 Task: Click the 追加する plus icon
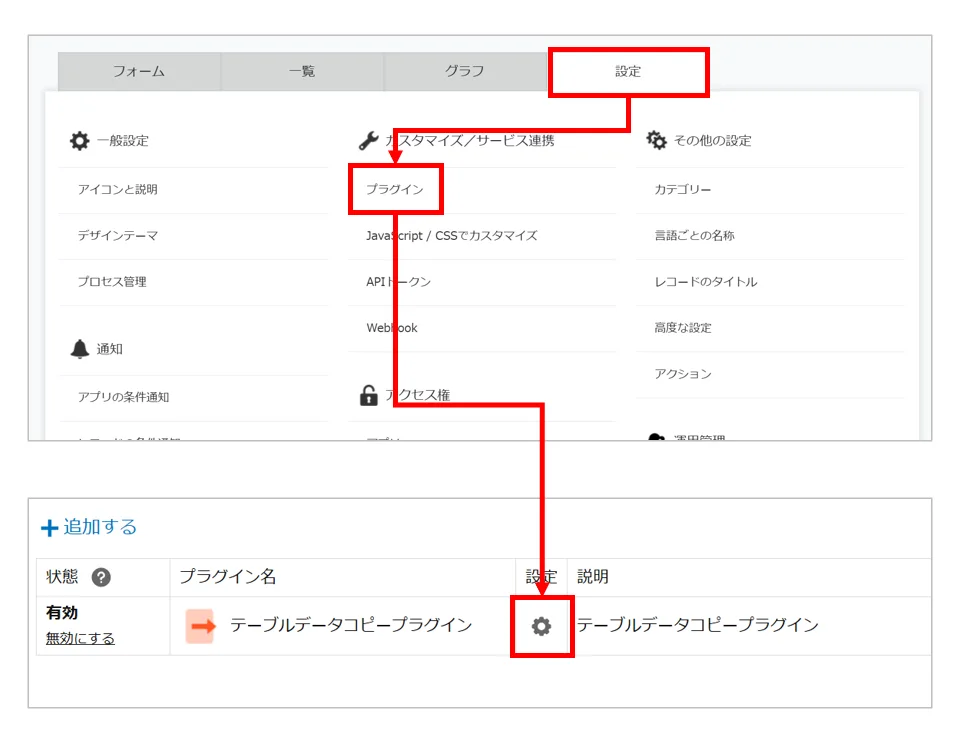pyautogui.click(x=49, y=528)
